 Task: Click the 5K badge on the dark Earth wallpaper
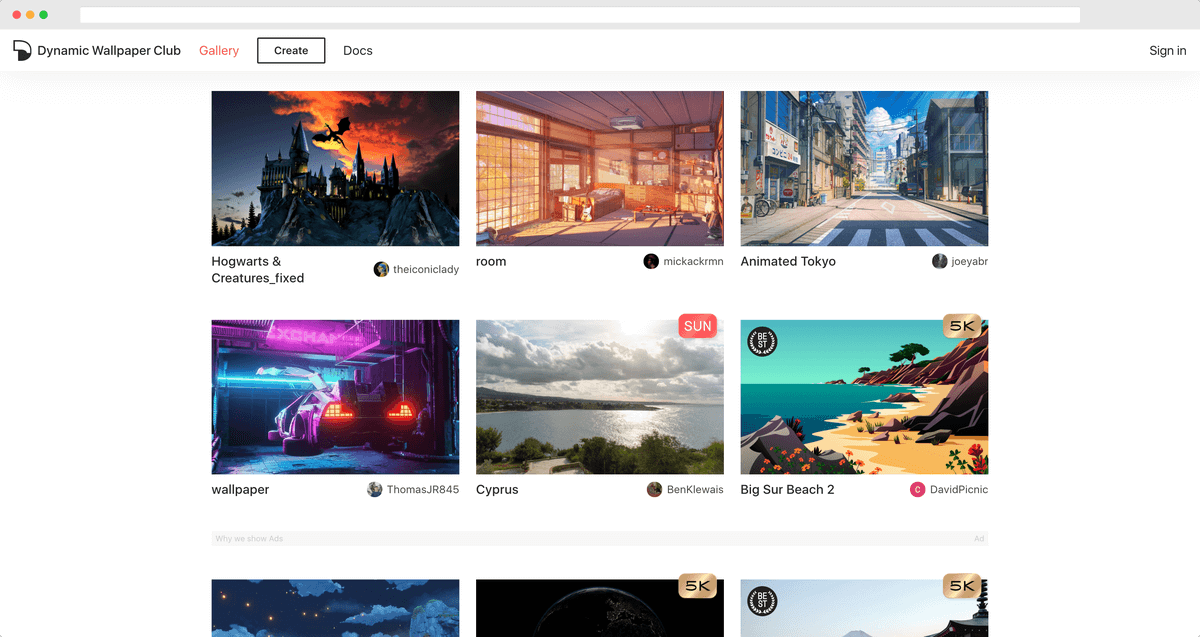[698, 586]
